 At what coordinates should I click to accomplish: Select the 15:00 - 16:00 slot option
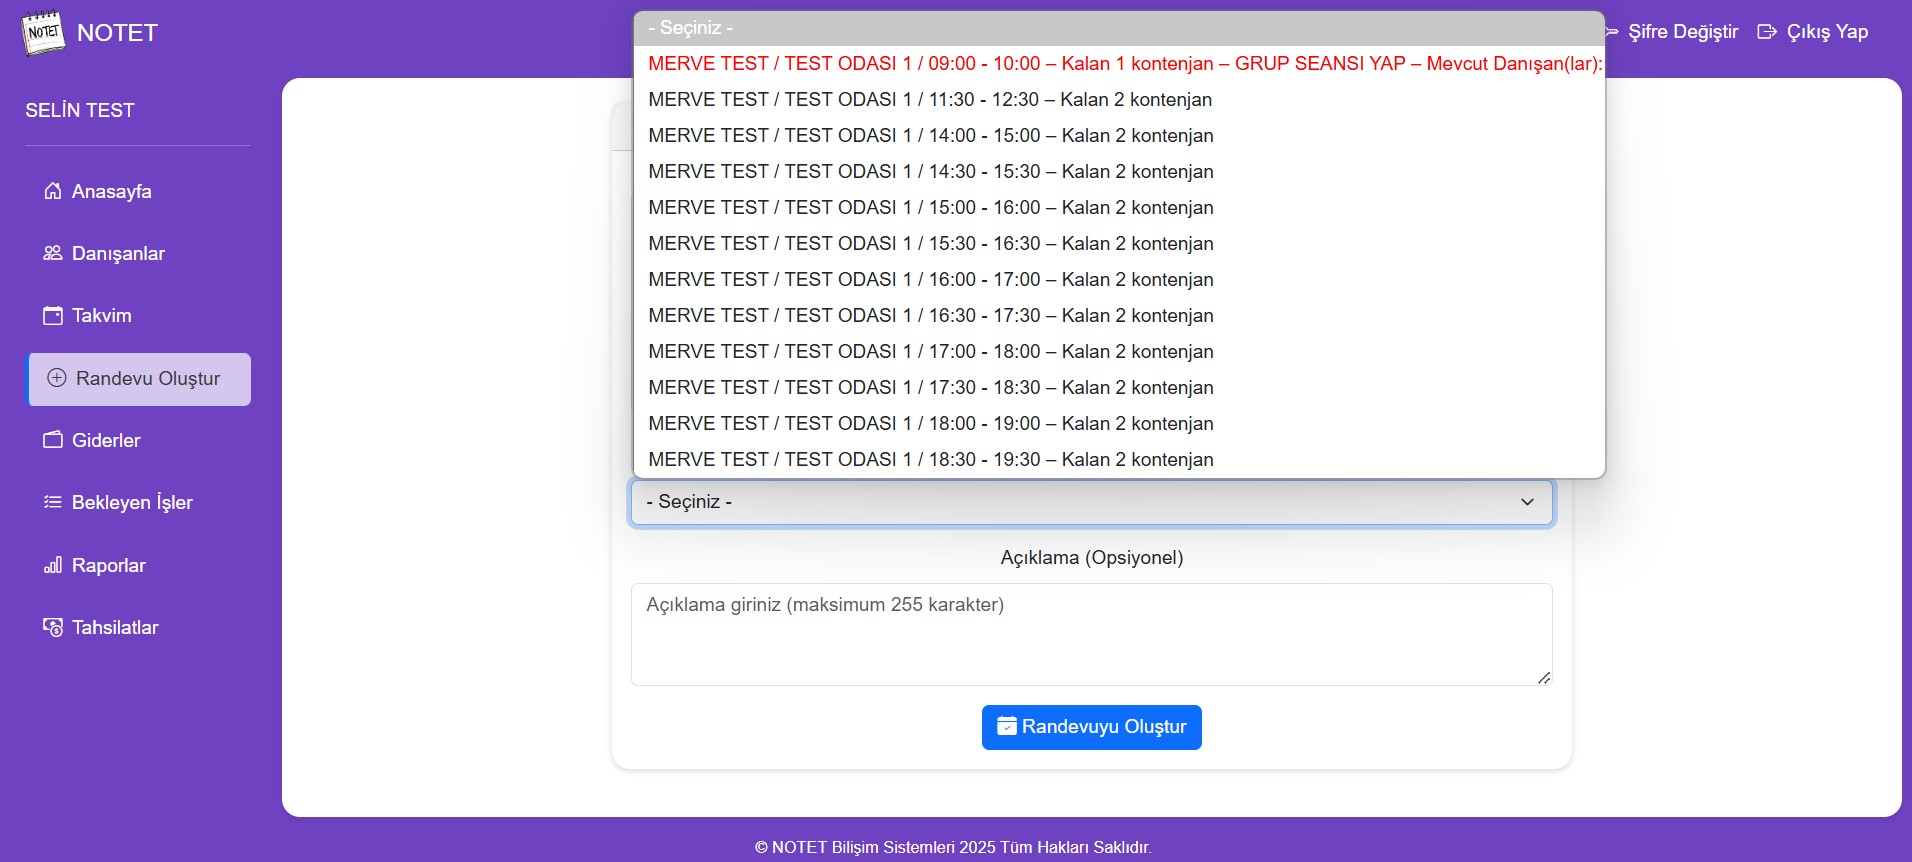(x=1119, y=208)
